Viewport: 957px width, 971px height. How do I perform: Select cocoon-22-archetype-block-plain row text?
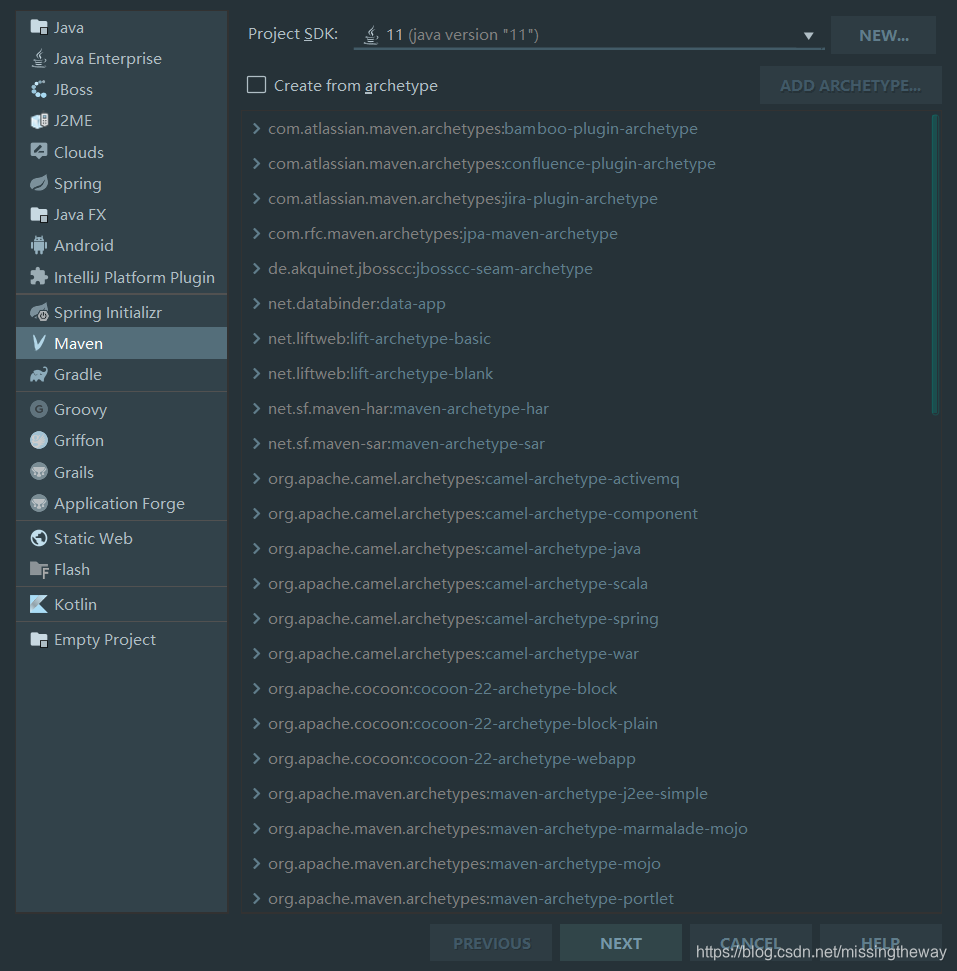click(x=463, y=723)
